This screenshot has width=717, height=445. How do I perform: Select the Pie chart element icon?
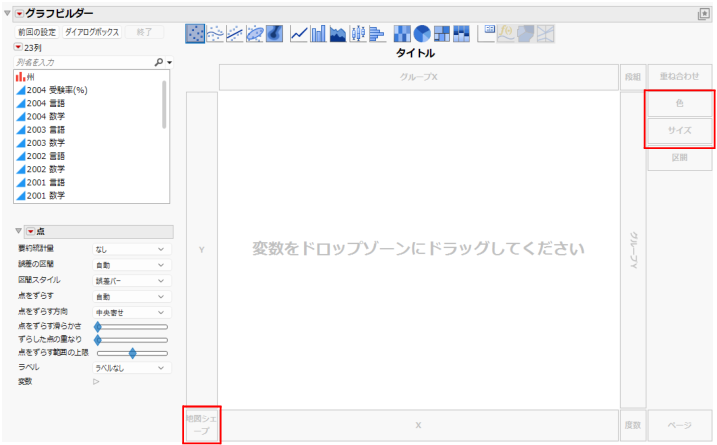click(422, 33)
